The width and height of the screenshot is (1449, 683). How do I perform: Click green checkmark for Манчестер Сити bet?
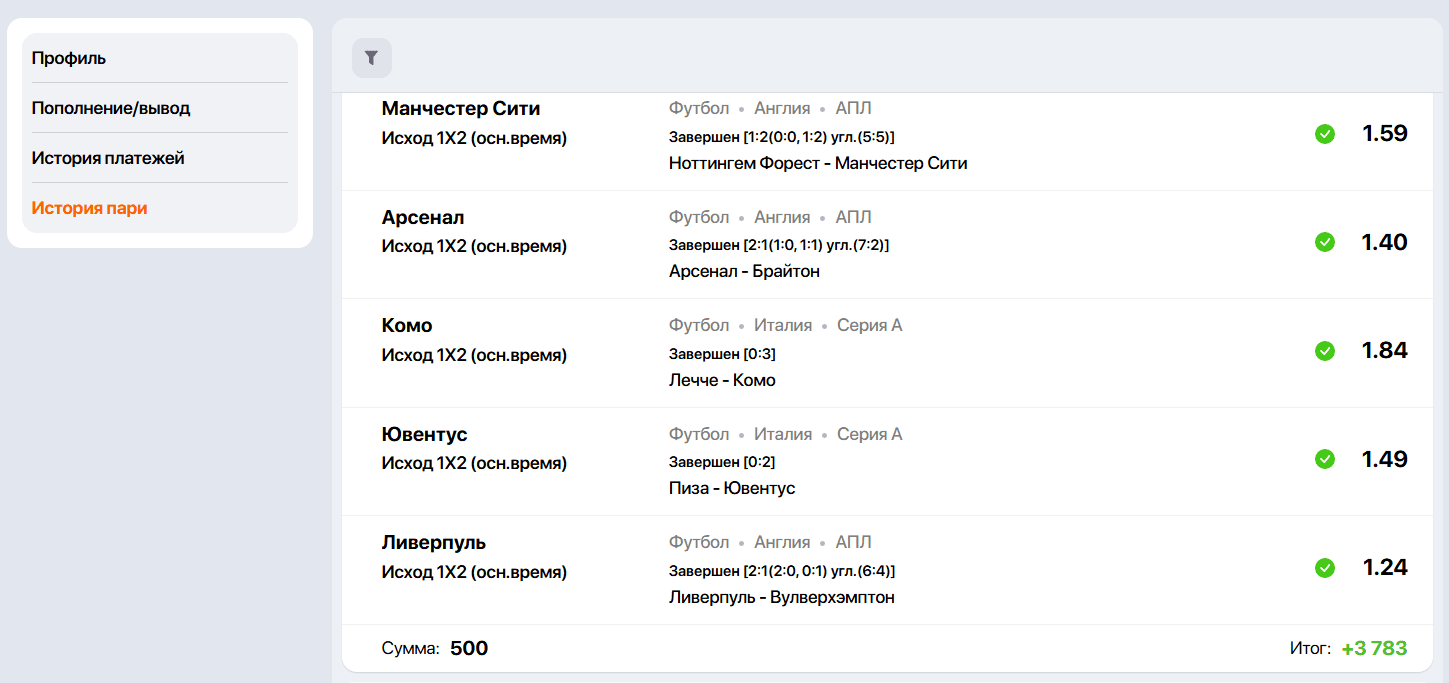tap(1325, 134)
